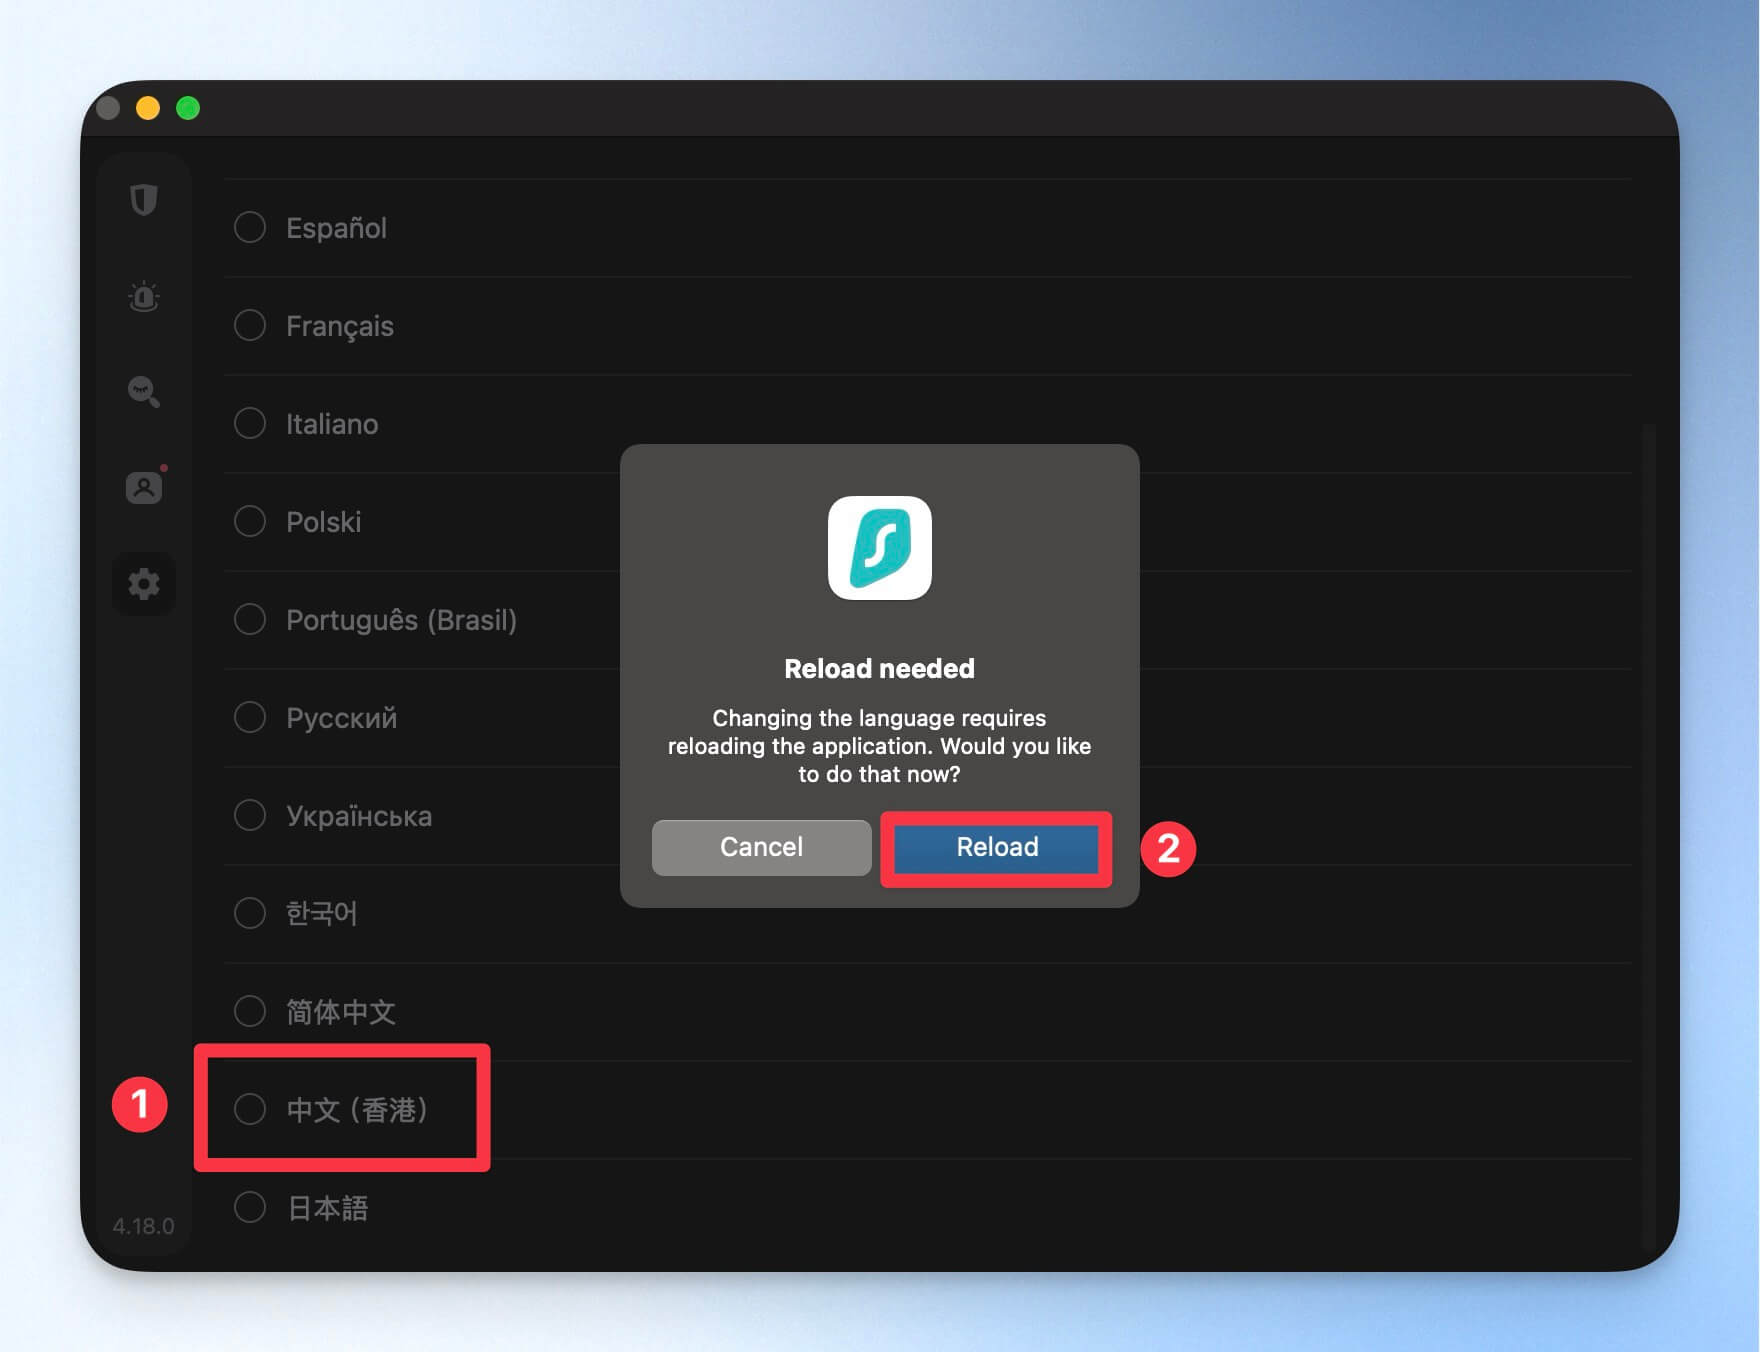Click the version number 4.18.0
Viewport: 1760px width, 1352px height.
(x=143, y=1226)
